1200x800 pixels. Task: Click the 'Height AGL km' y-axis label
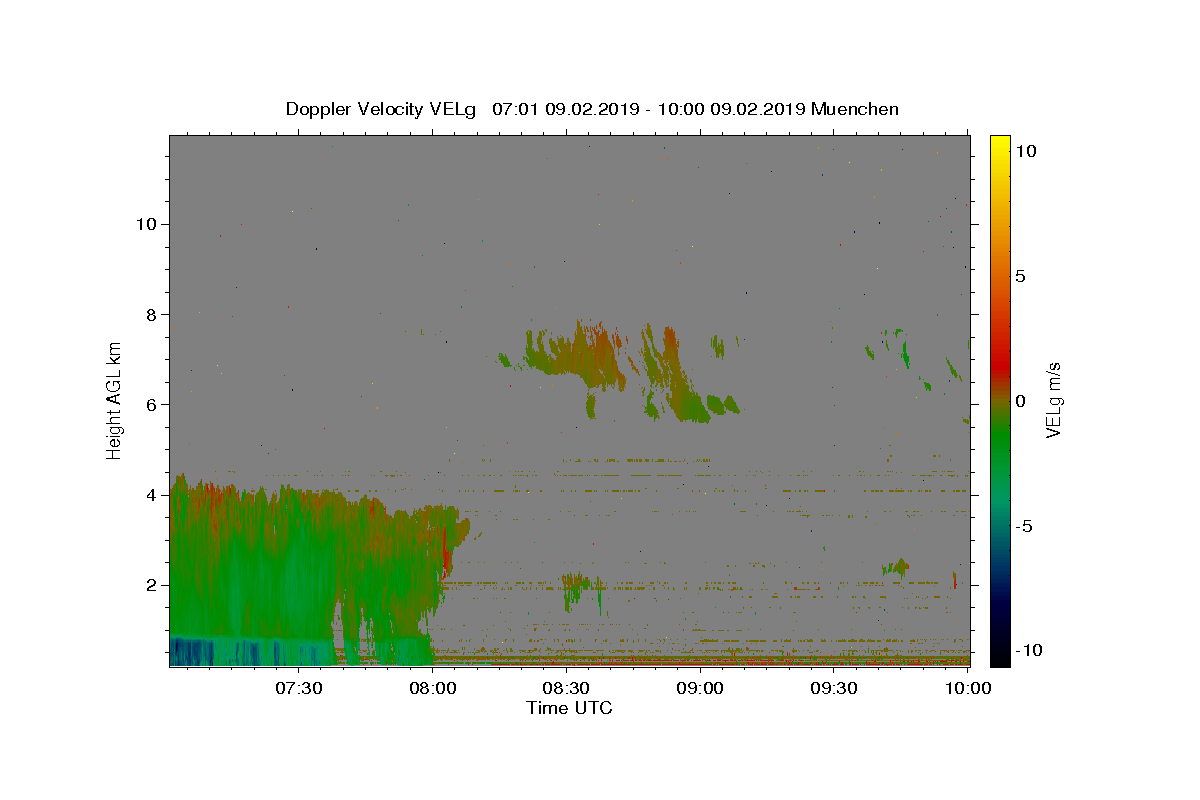(115, 400)
